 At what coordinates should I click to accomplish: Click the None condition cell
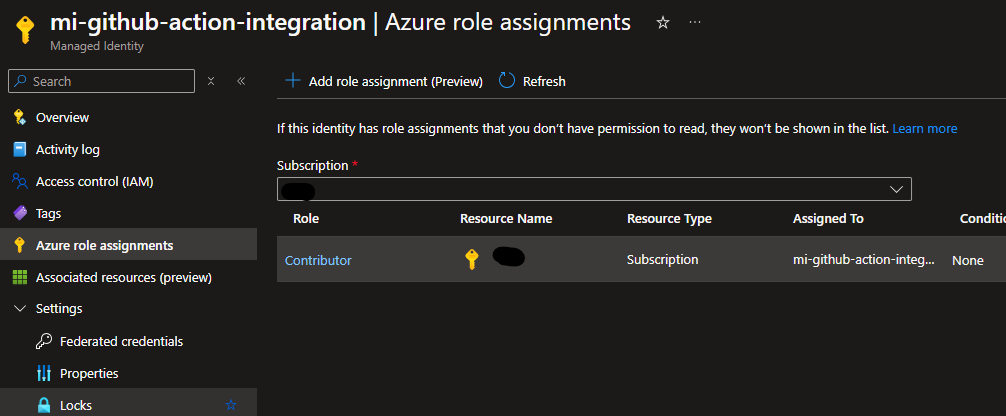[968, 261]
